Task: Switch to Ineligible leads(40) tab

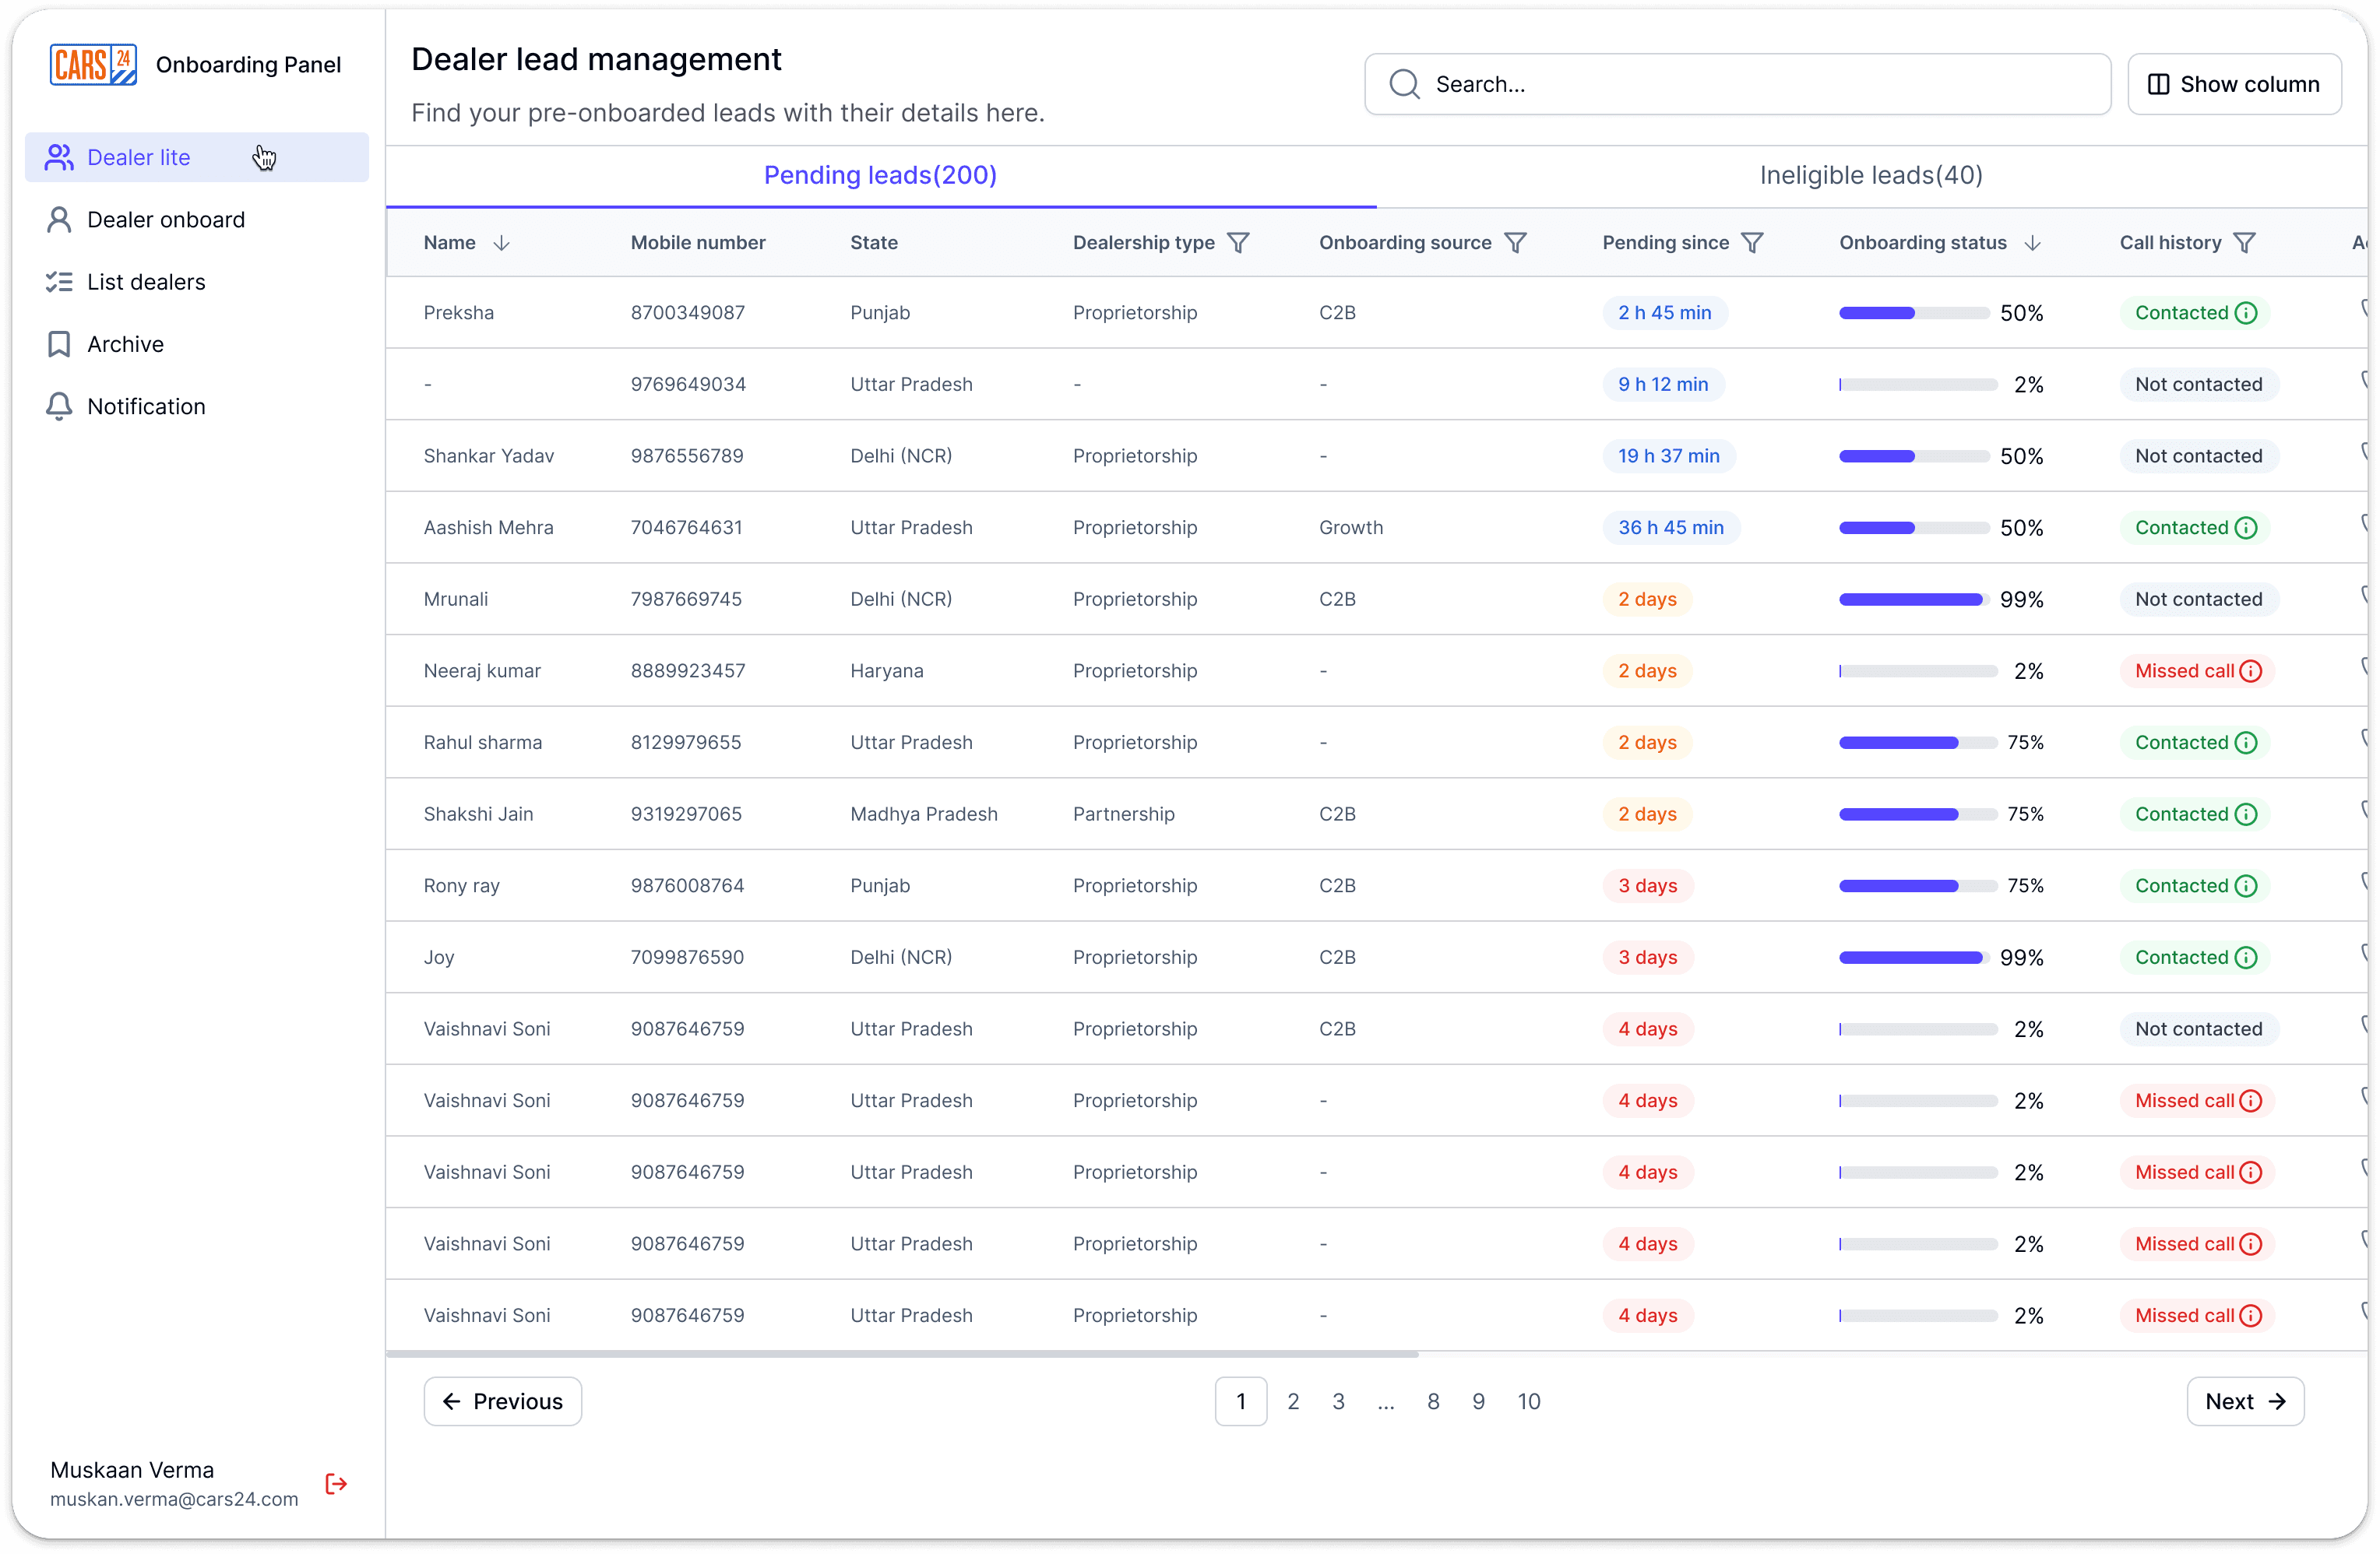Action: point(1871,175)
